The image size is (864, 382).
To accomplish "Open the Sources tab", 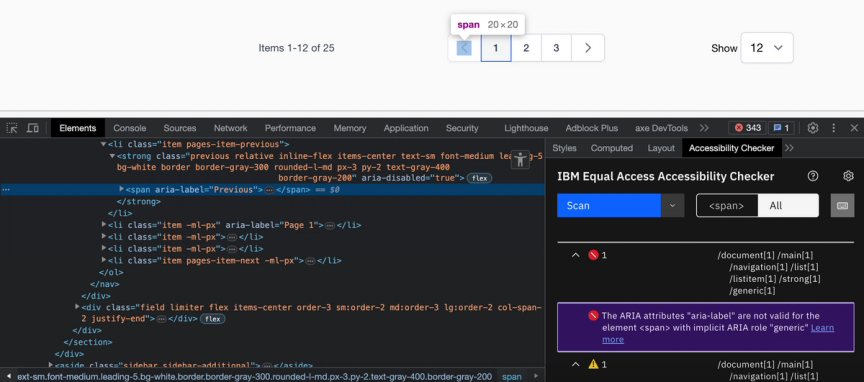I will tap(180, 128).
